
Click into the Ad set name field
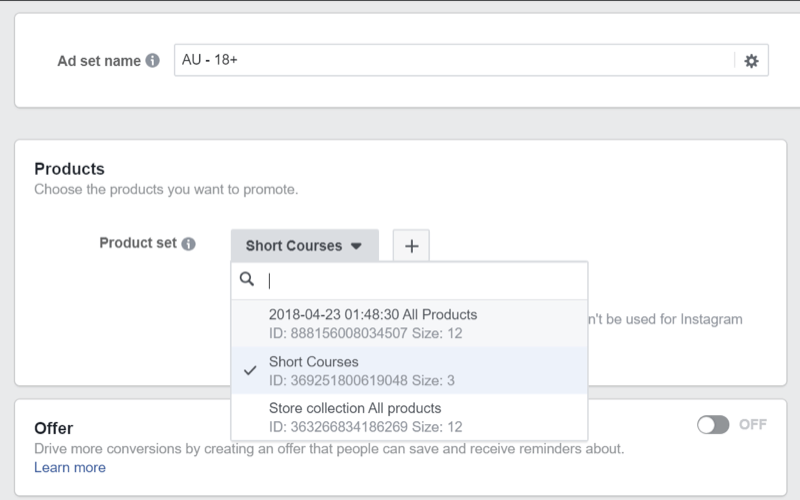(x=450, y=61)
